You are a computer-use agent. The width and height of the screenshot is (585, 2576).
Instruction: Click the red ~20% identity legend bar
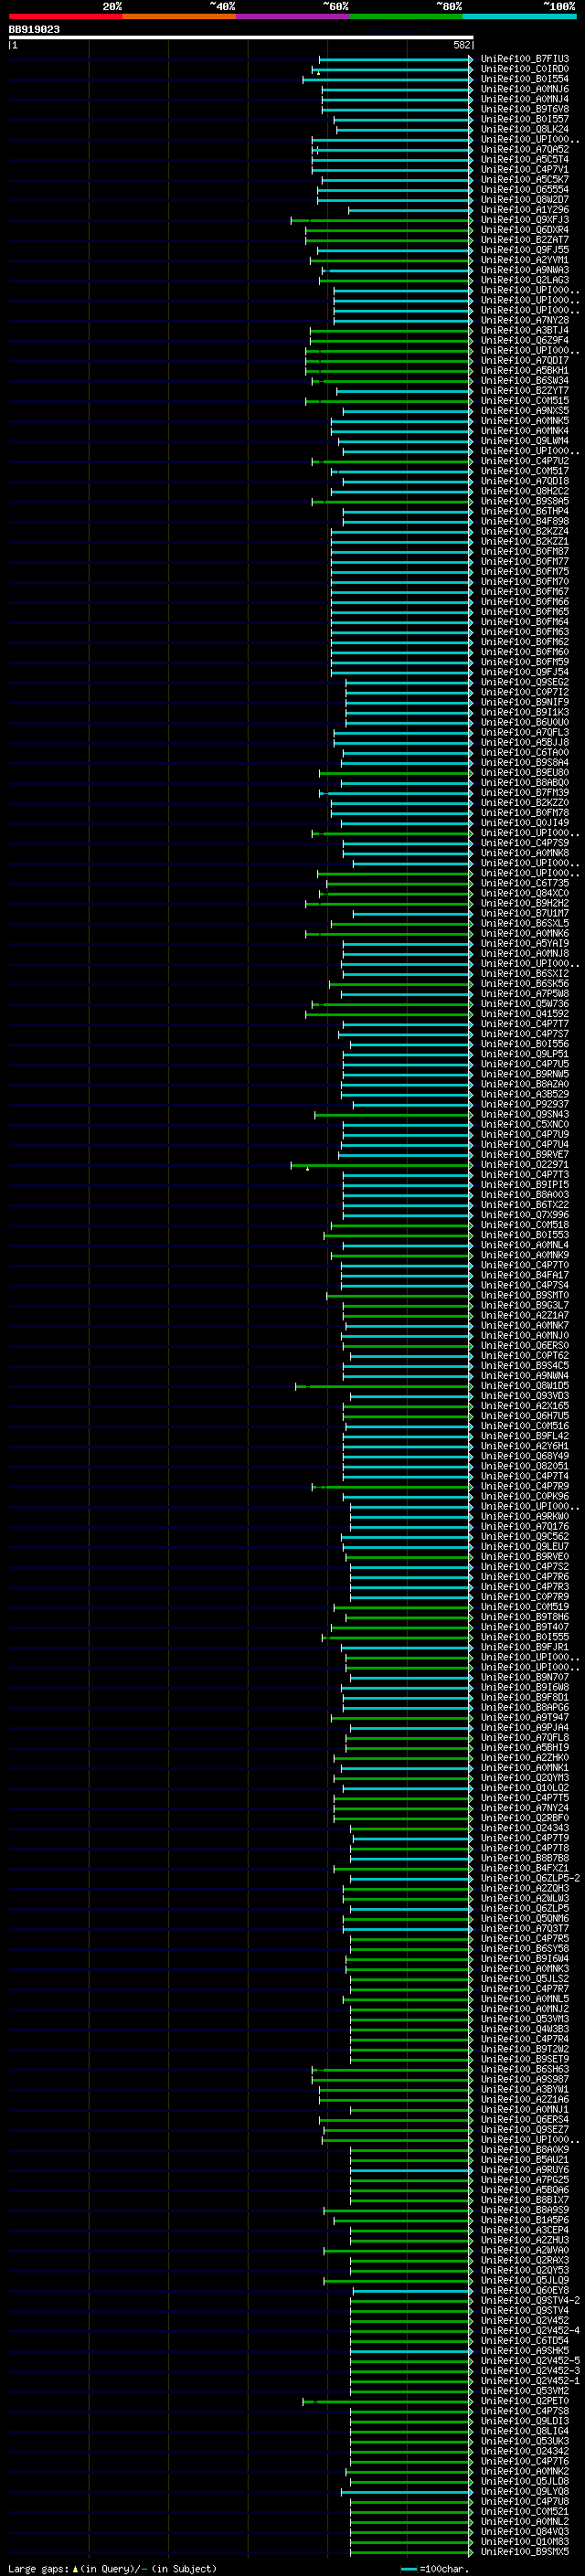click(x=65, y=16)
